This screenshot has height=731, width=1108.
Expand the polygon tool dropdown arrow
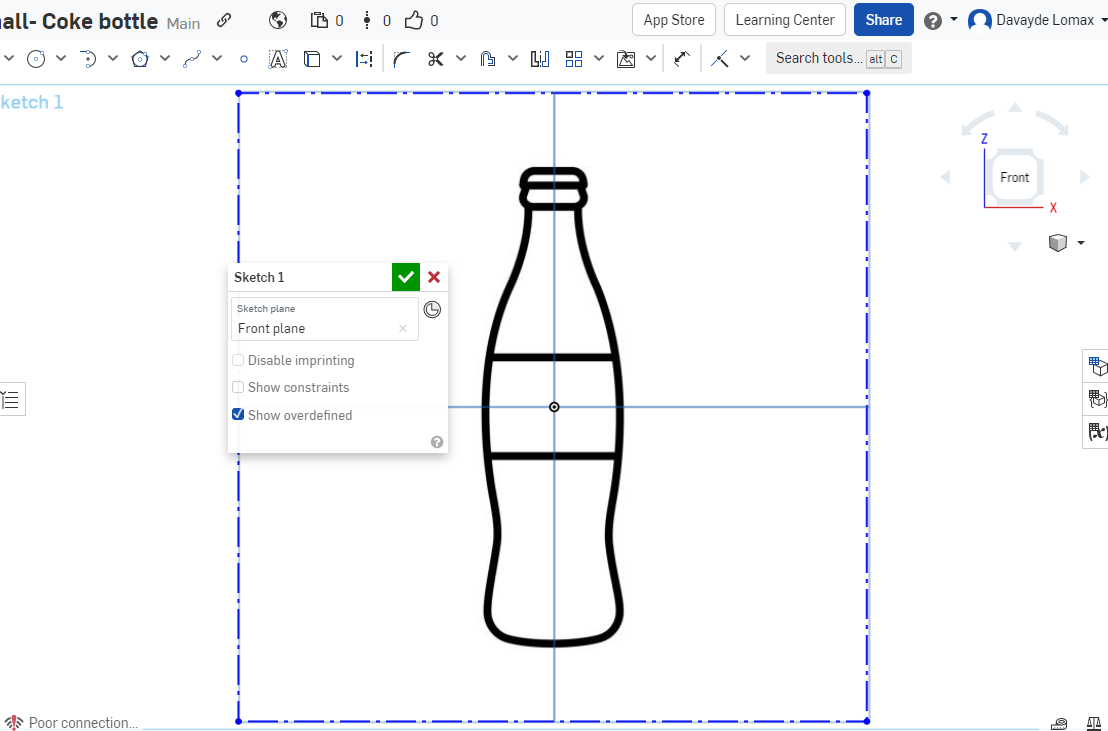(165, 59)
